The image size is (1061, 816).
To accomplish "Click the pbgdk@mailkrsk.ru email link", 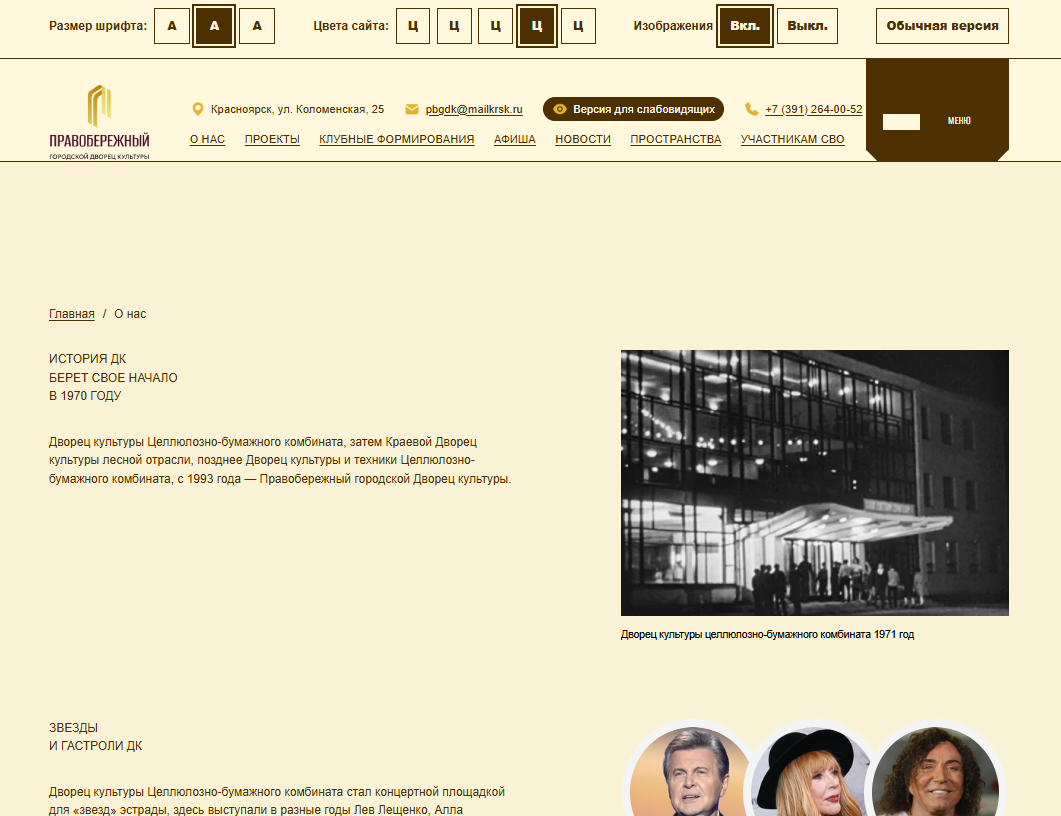I will point(474,110).
